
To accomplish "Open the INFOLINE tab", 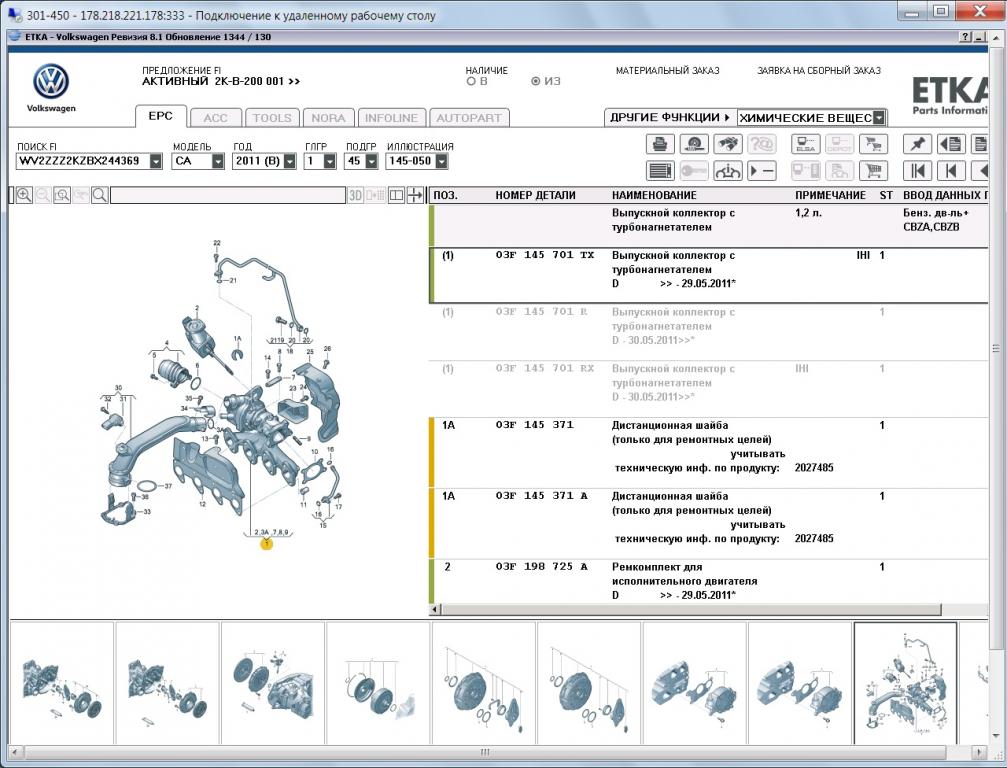I will 392,118.
